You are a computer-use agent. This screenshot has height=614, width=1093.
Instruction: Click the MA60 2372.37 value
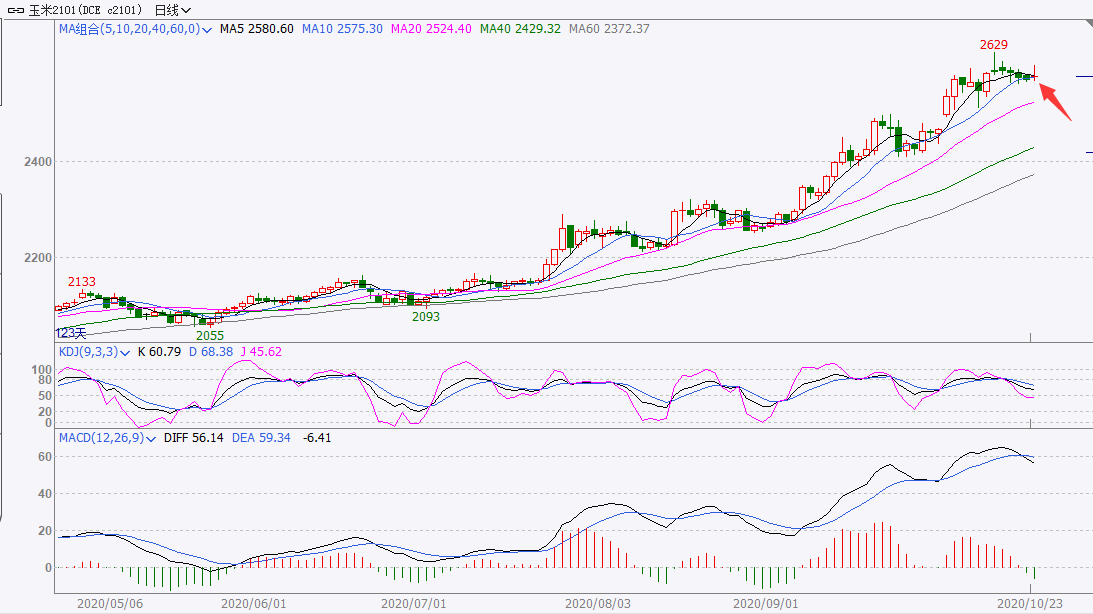pyautogui.click(x=609, y=29)
